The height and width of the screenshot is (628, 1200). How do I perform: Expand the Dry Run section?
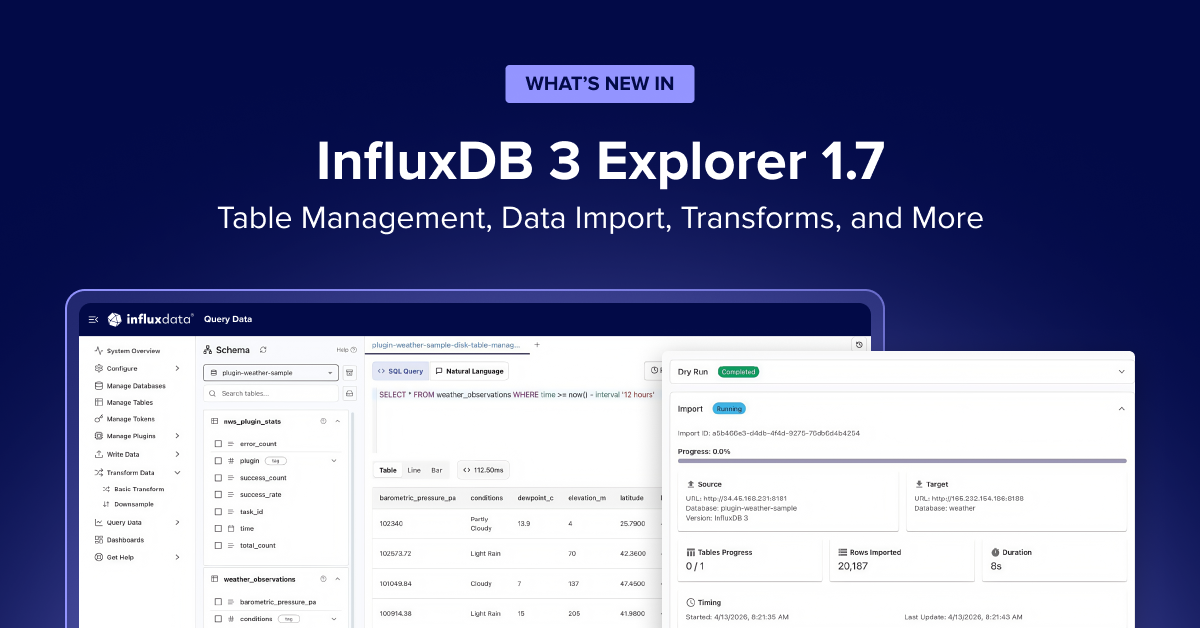[x=1121, y=371]
